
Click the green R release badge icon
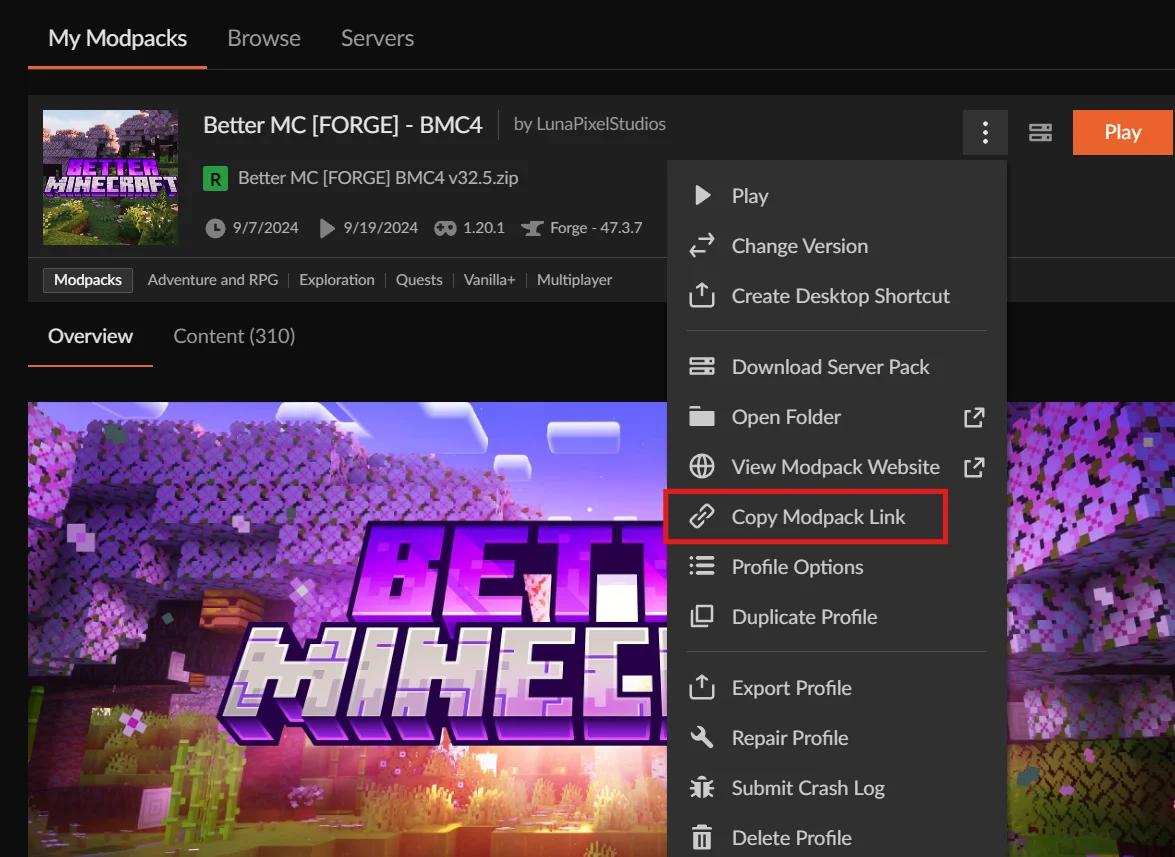215,178
